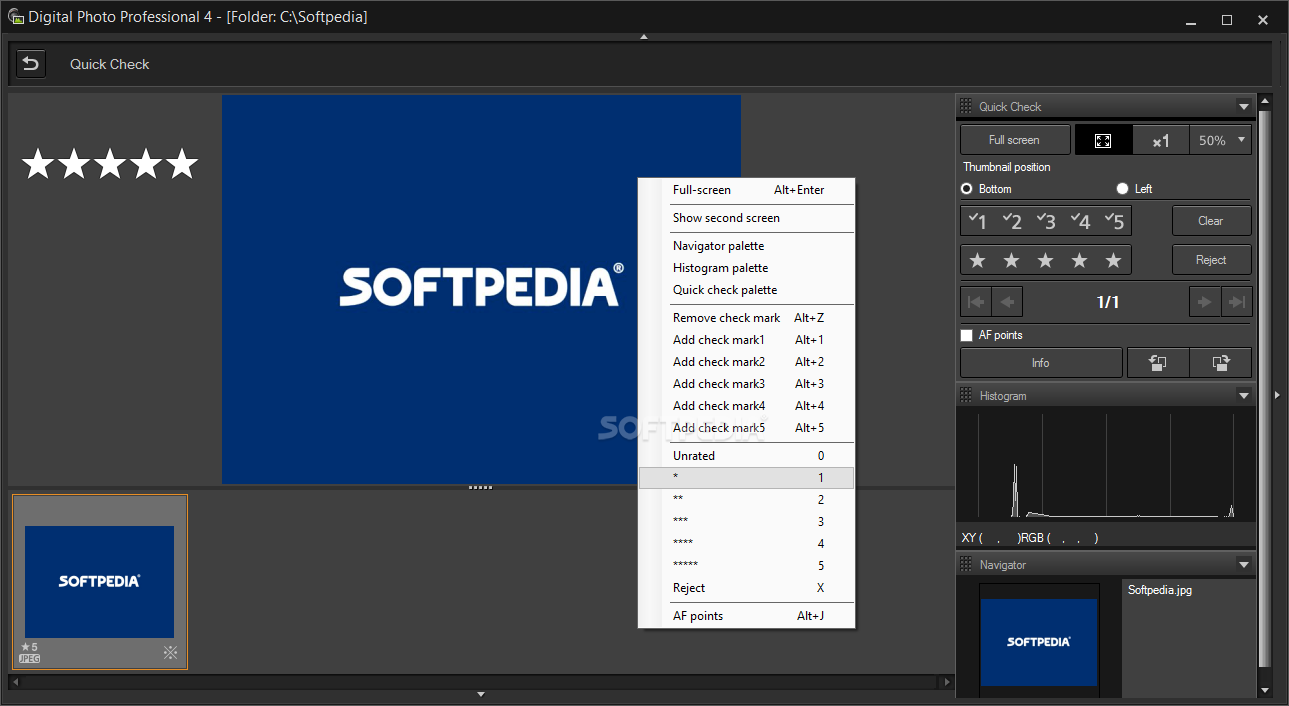Rotate image right icon button
1289x706 pixels.
pyautogui.click(x=1221, y=363)
